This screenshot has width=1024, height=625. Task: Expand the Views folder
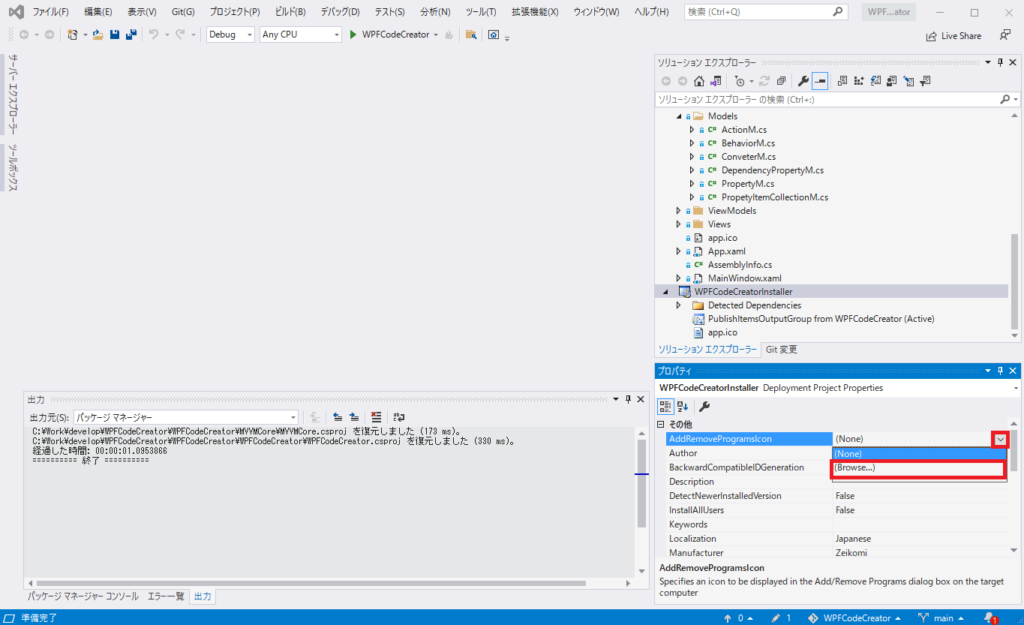[679, 225]
